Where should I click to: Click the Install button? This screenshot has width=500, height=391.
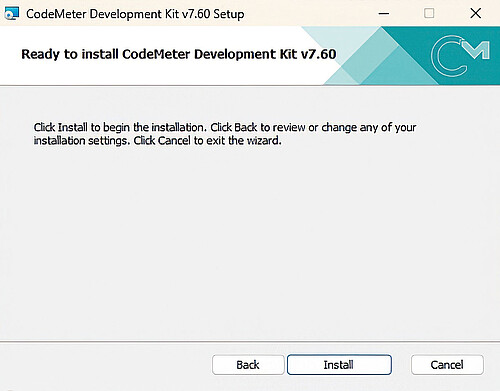pyautogui.click(x=339, y=365)
